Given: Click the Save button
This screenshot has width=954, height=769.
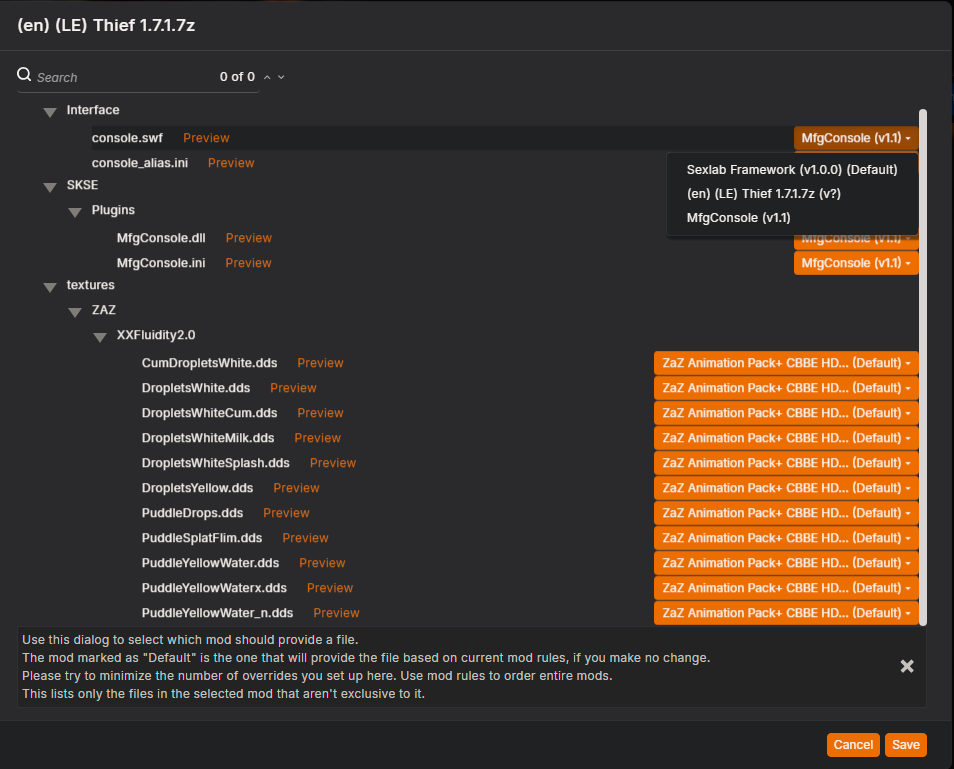Looking at the screenshot, I should tap(906, 745).
